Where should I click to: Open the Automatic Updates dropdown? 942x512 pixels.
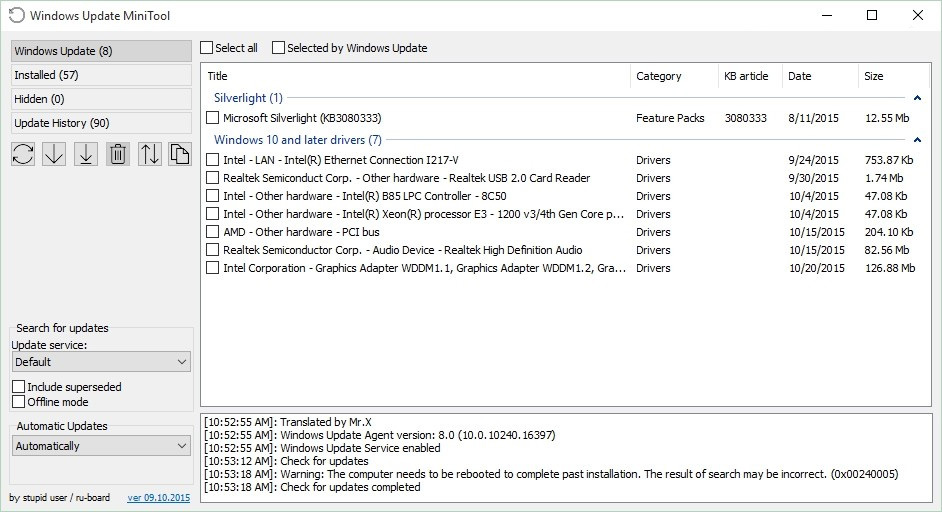[101, 446]
